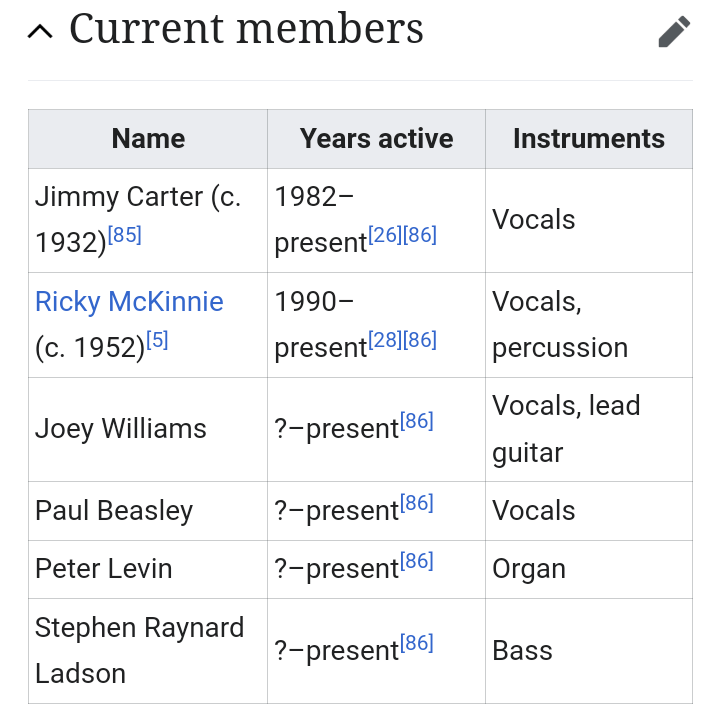Click the Peter Levin name cell
The image size is (720, 707).
point(104,569)
